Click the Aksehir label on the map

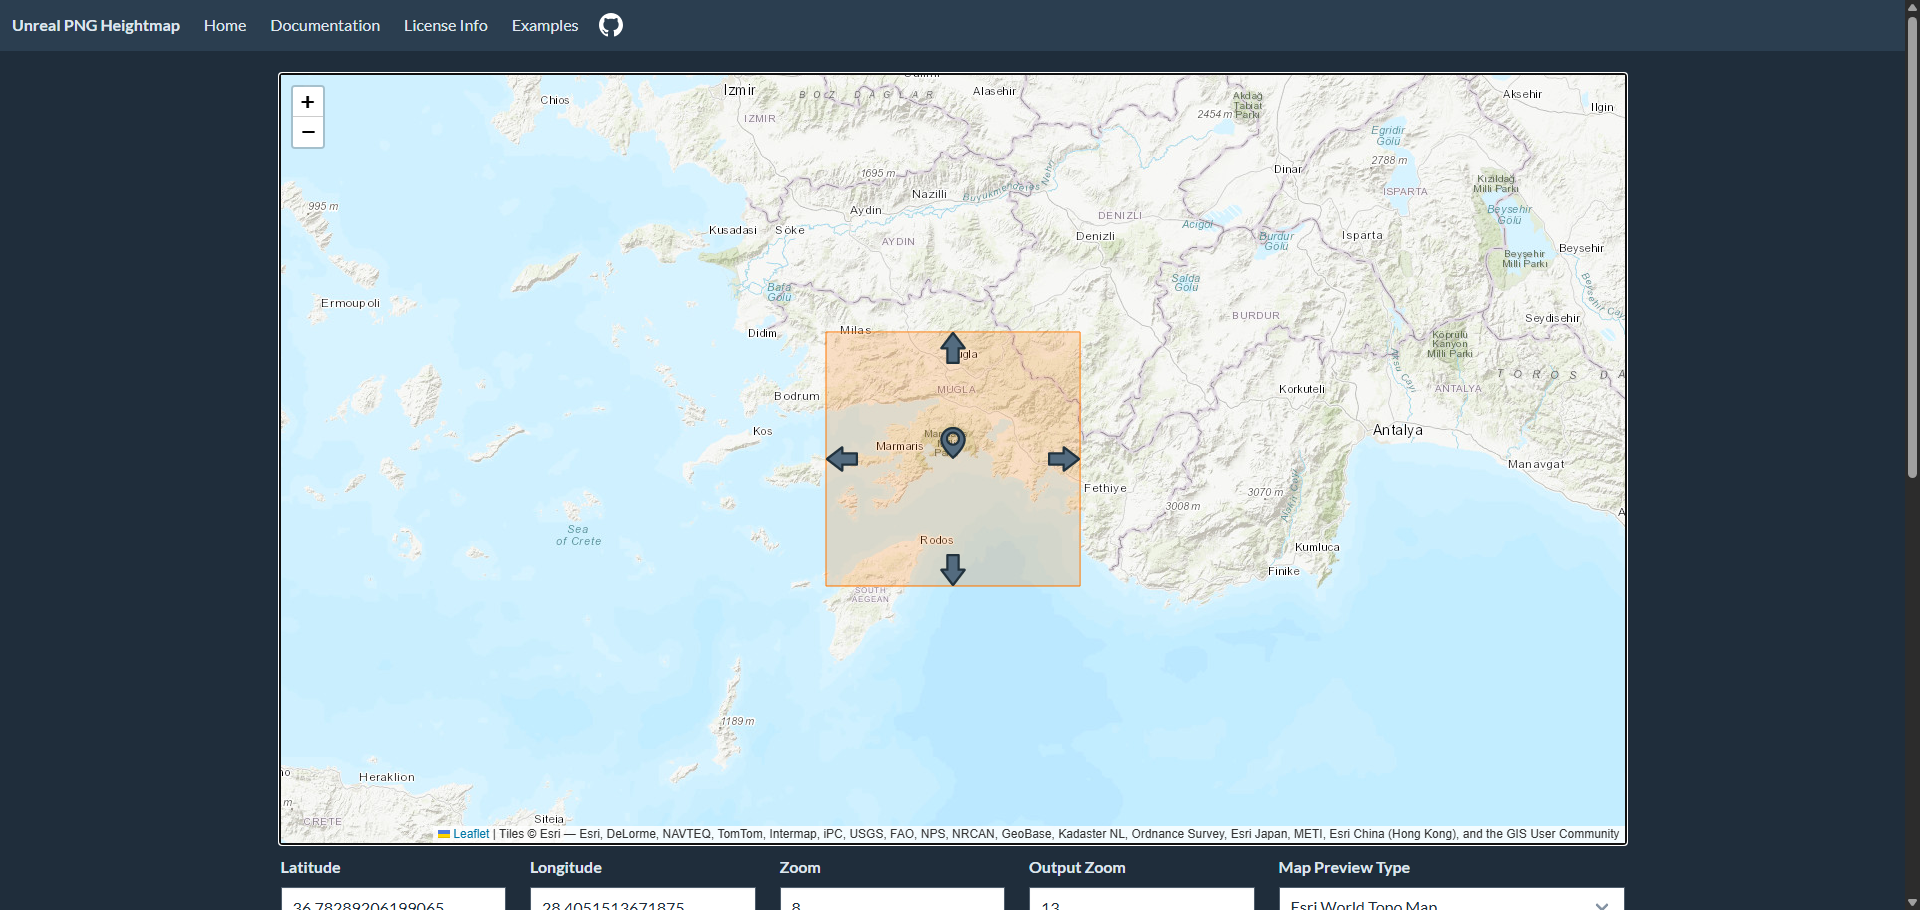[x=1522, y=94]
